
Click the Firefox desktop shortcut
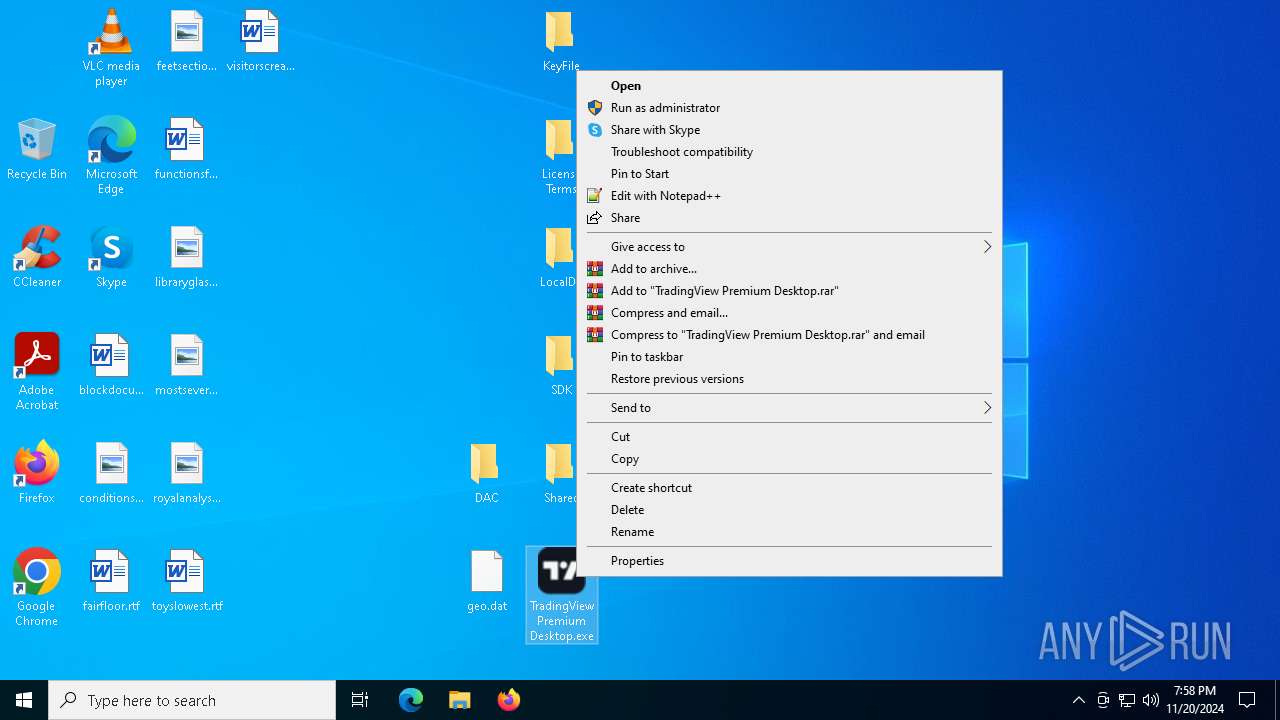37,473
